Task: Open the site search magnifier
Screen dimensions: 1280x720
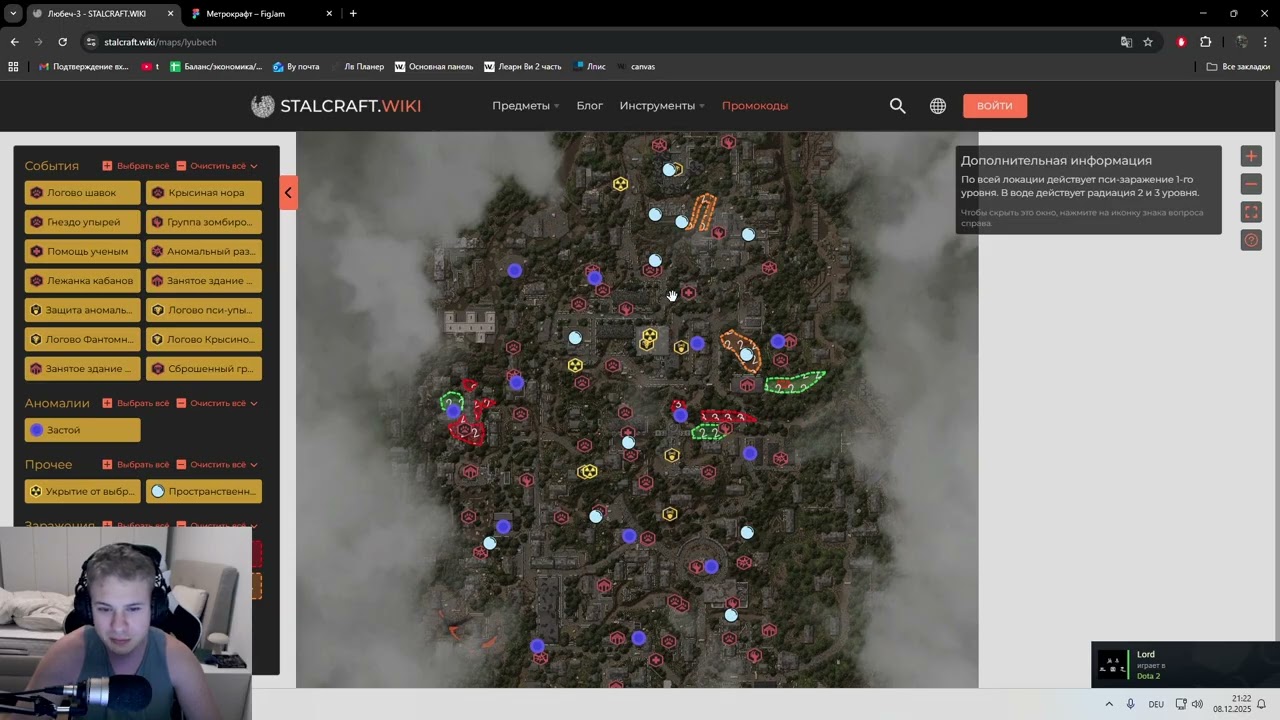Action: [x=897, y=106]
